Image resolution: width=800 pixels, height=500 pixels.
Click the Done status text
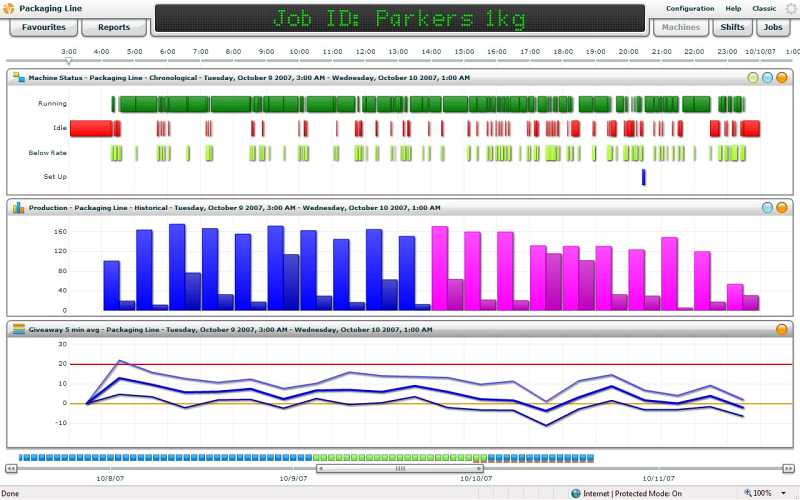[10, 493]
